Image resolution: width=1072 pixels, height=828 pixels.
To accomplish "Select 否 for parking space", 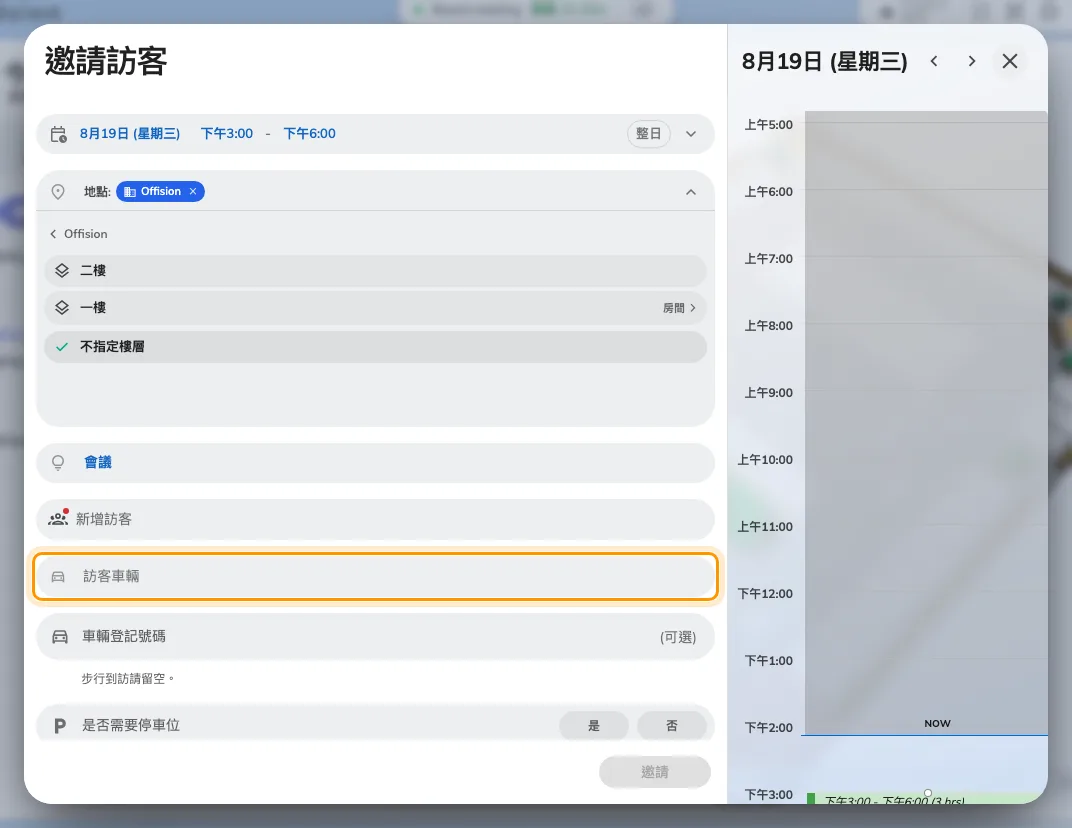I will coord(671,725).
